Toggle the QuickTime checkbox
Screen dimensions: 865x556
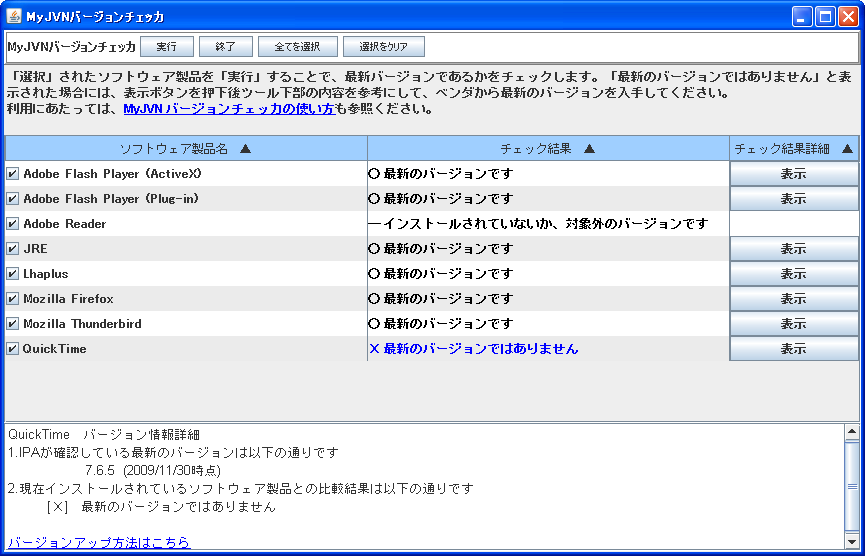pyautogui.click(x=12, y=349)
